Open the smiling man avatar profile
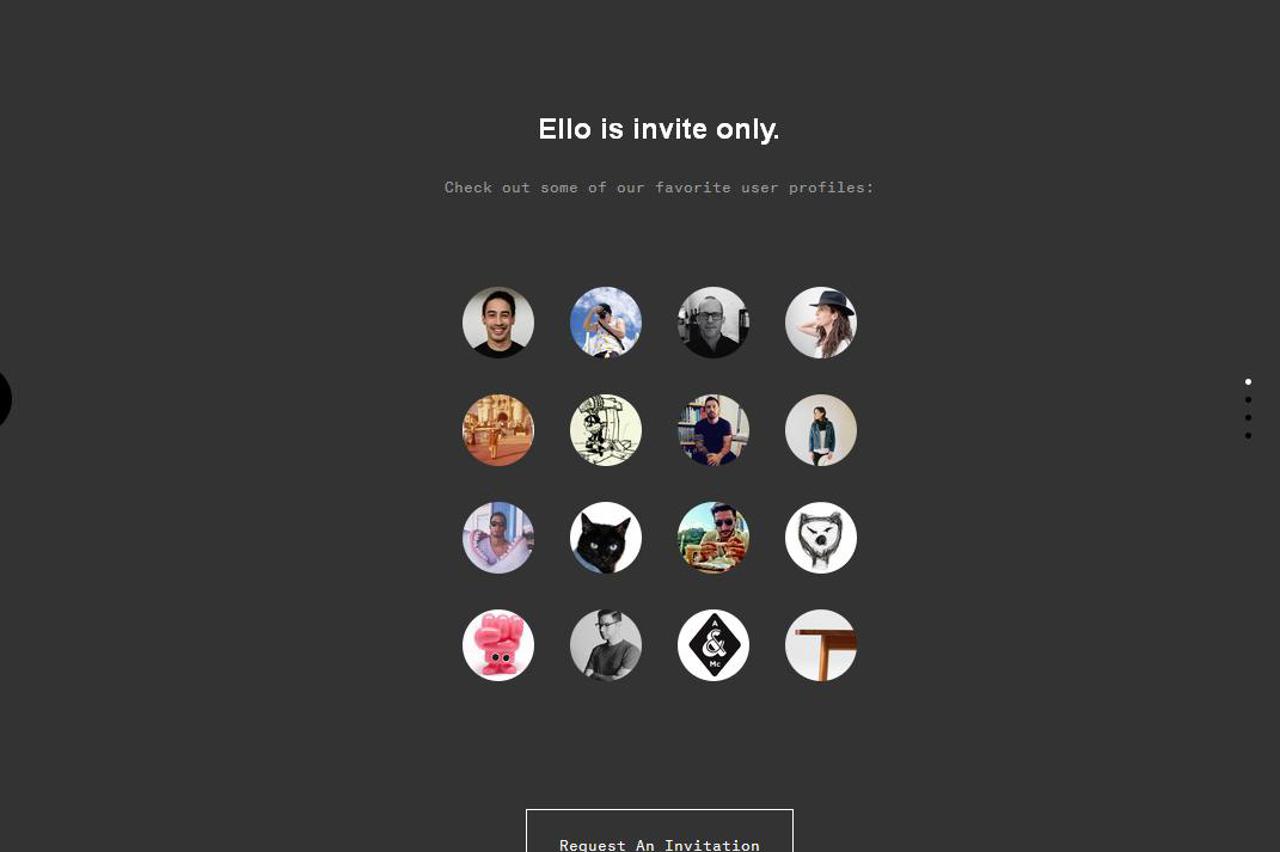The image size is (1280, 852). [x=498, y=323]
